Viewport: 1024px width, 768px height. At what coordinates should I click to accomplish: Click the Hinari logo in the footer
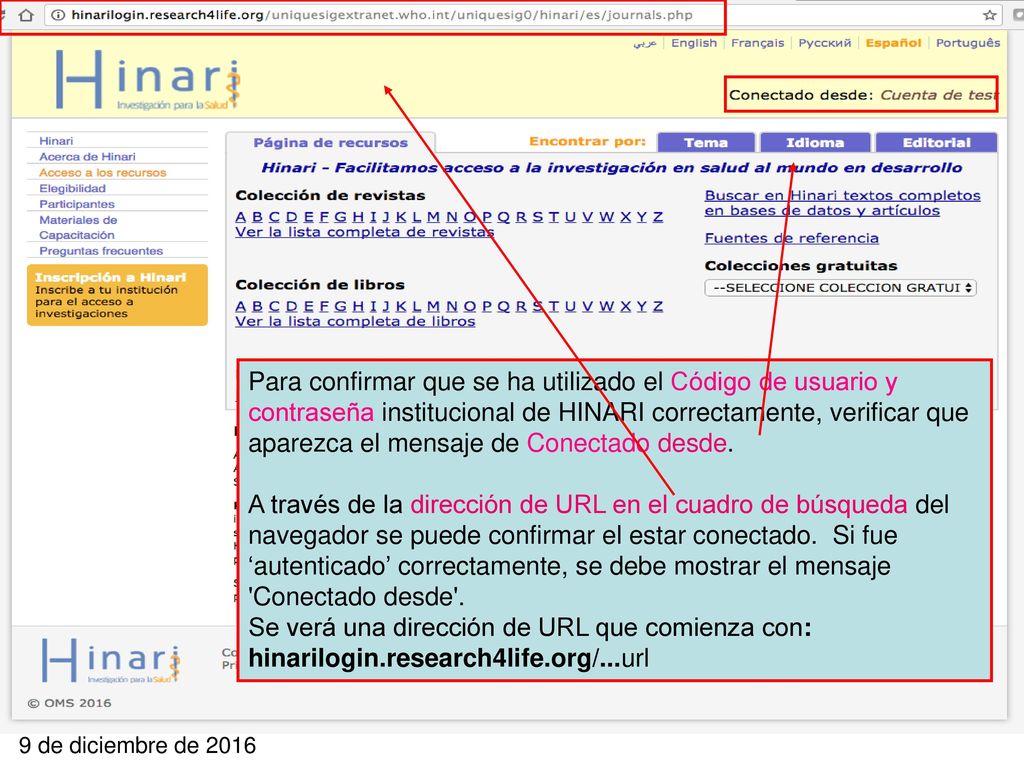click(x=110, y=660)
